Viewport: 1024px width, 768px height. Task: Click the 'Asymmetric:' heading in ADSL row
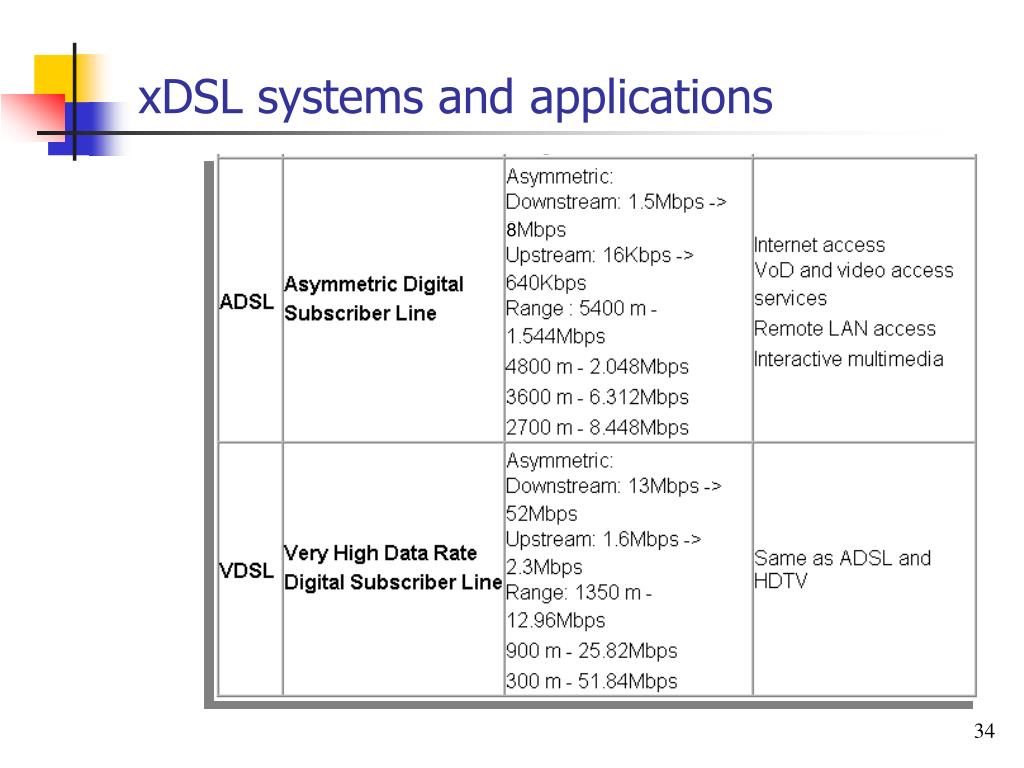pos(560,176)
